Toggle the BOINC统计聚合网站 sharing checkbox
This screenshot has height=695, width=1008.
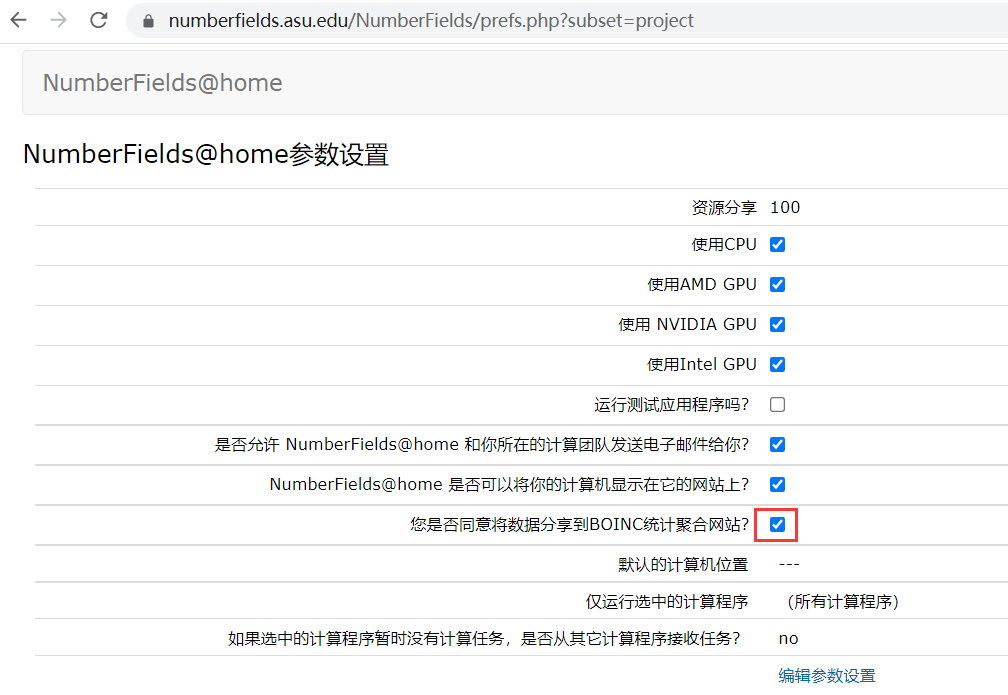[x=777, y=525]
